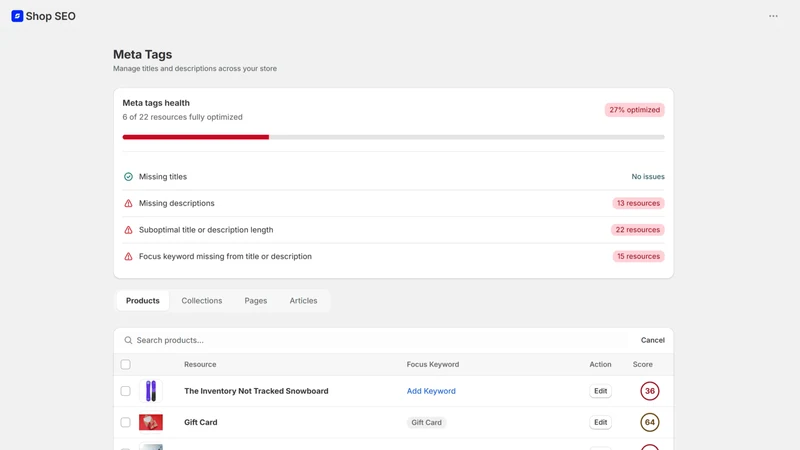Open the Articles tab
800x450 pixels.
coord(303,301)
